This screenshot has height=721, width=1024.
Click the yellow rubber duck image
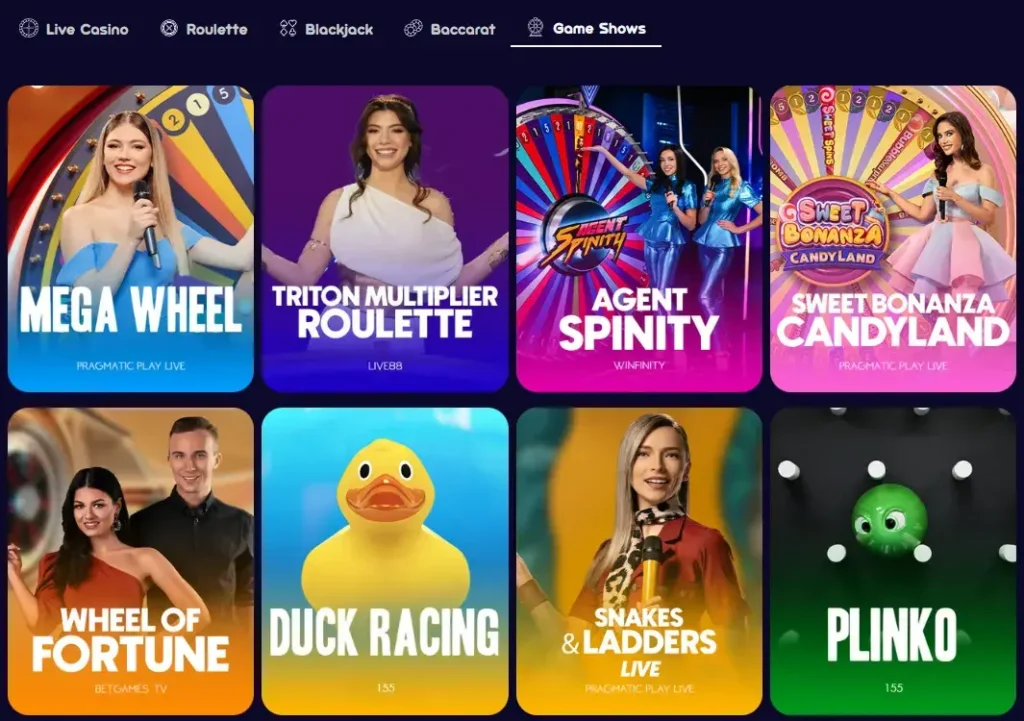point(385,522)
